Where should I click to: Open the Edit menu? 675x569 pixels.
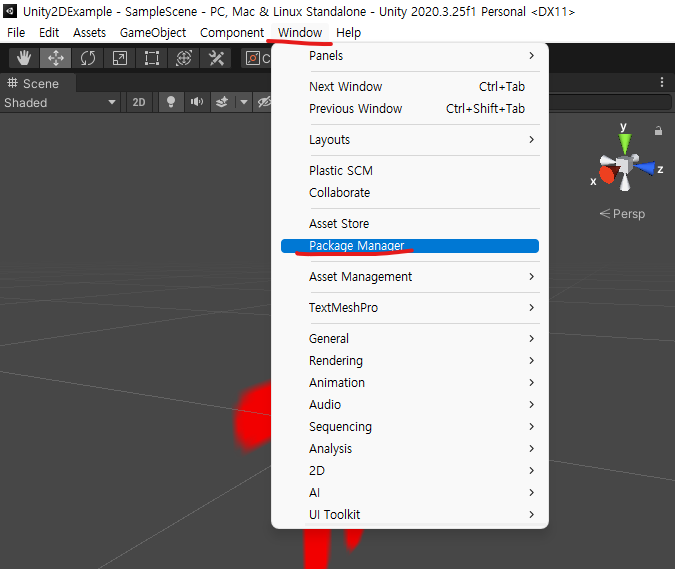pyautogui.click(x=49, y=33)
